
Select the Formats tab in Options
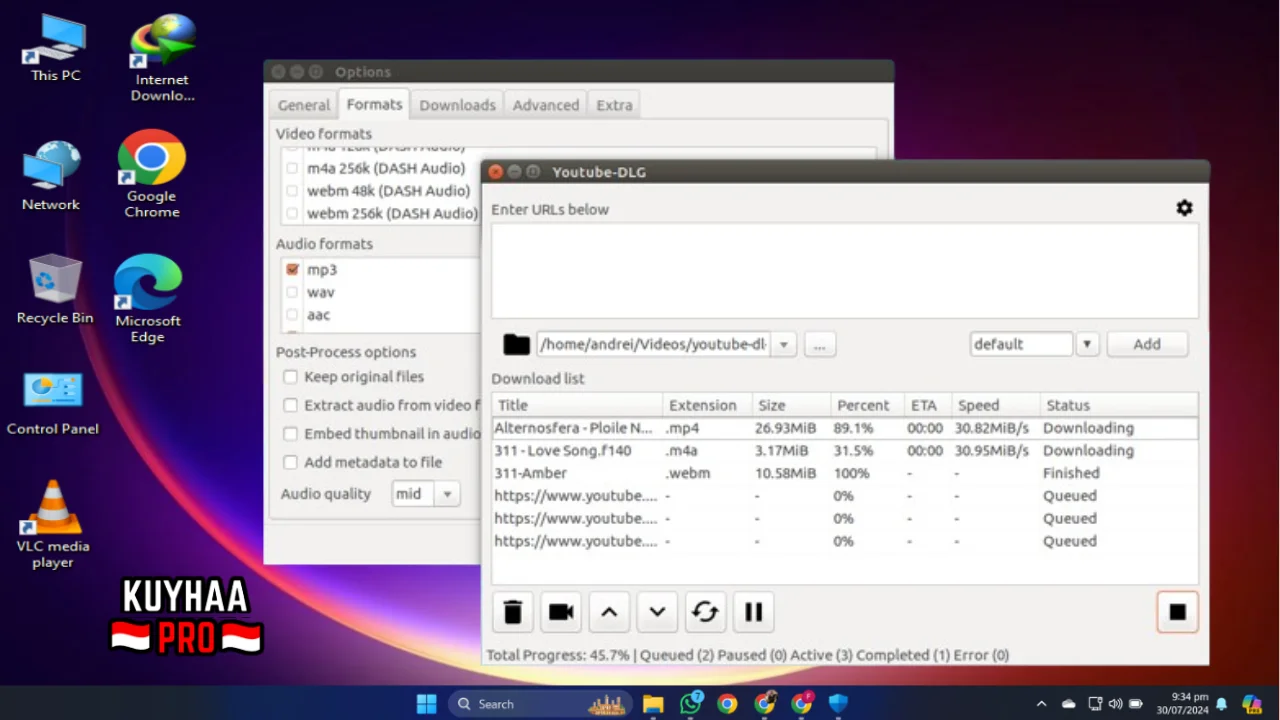(x=374, y=104)
